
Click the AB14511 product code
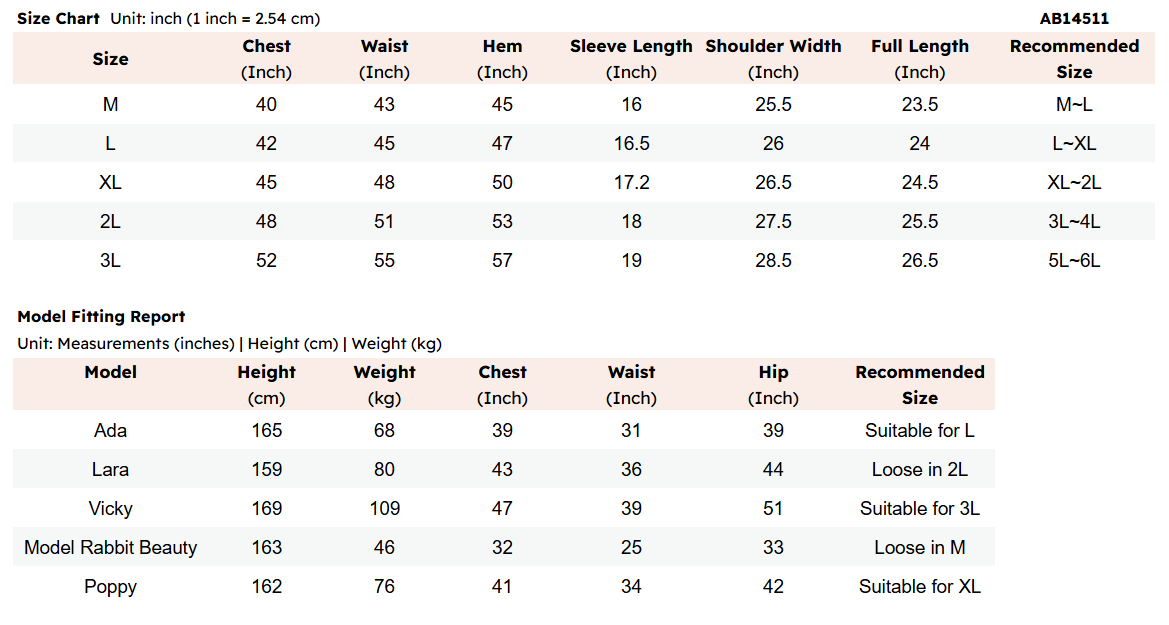(1074, 19)
